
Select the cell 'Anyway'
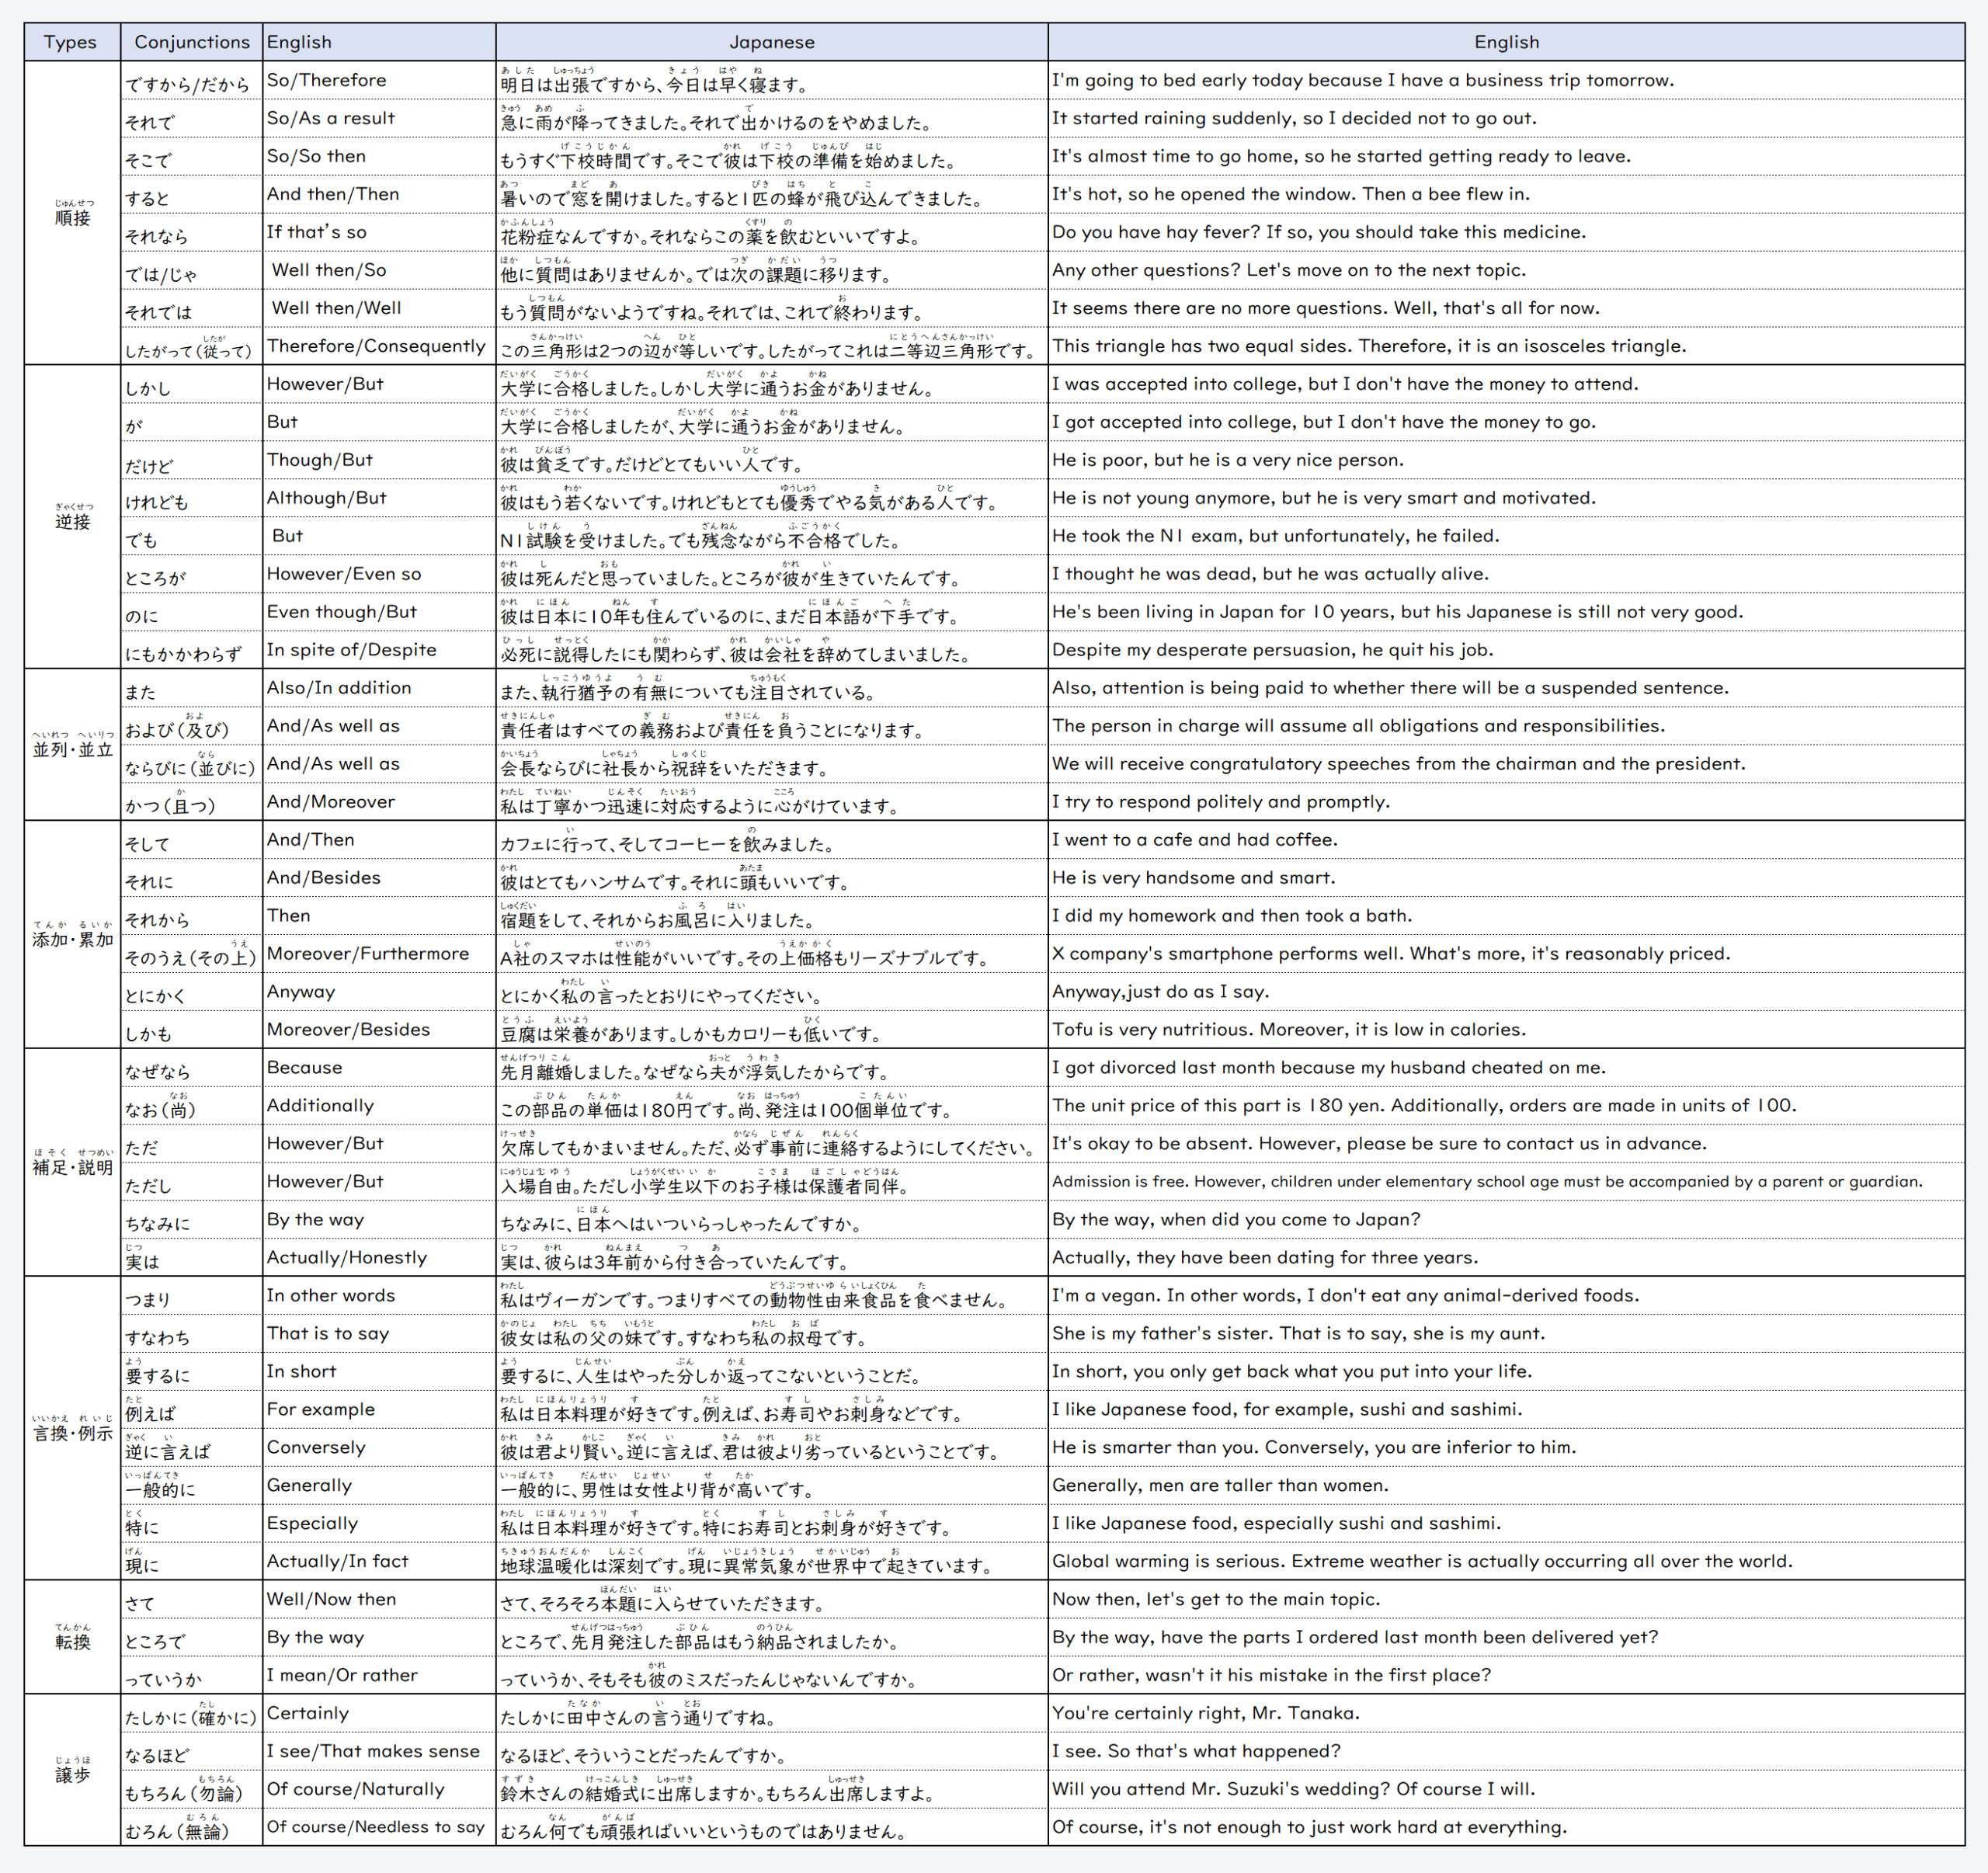[x=379, y=992]
